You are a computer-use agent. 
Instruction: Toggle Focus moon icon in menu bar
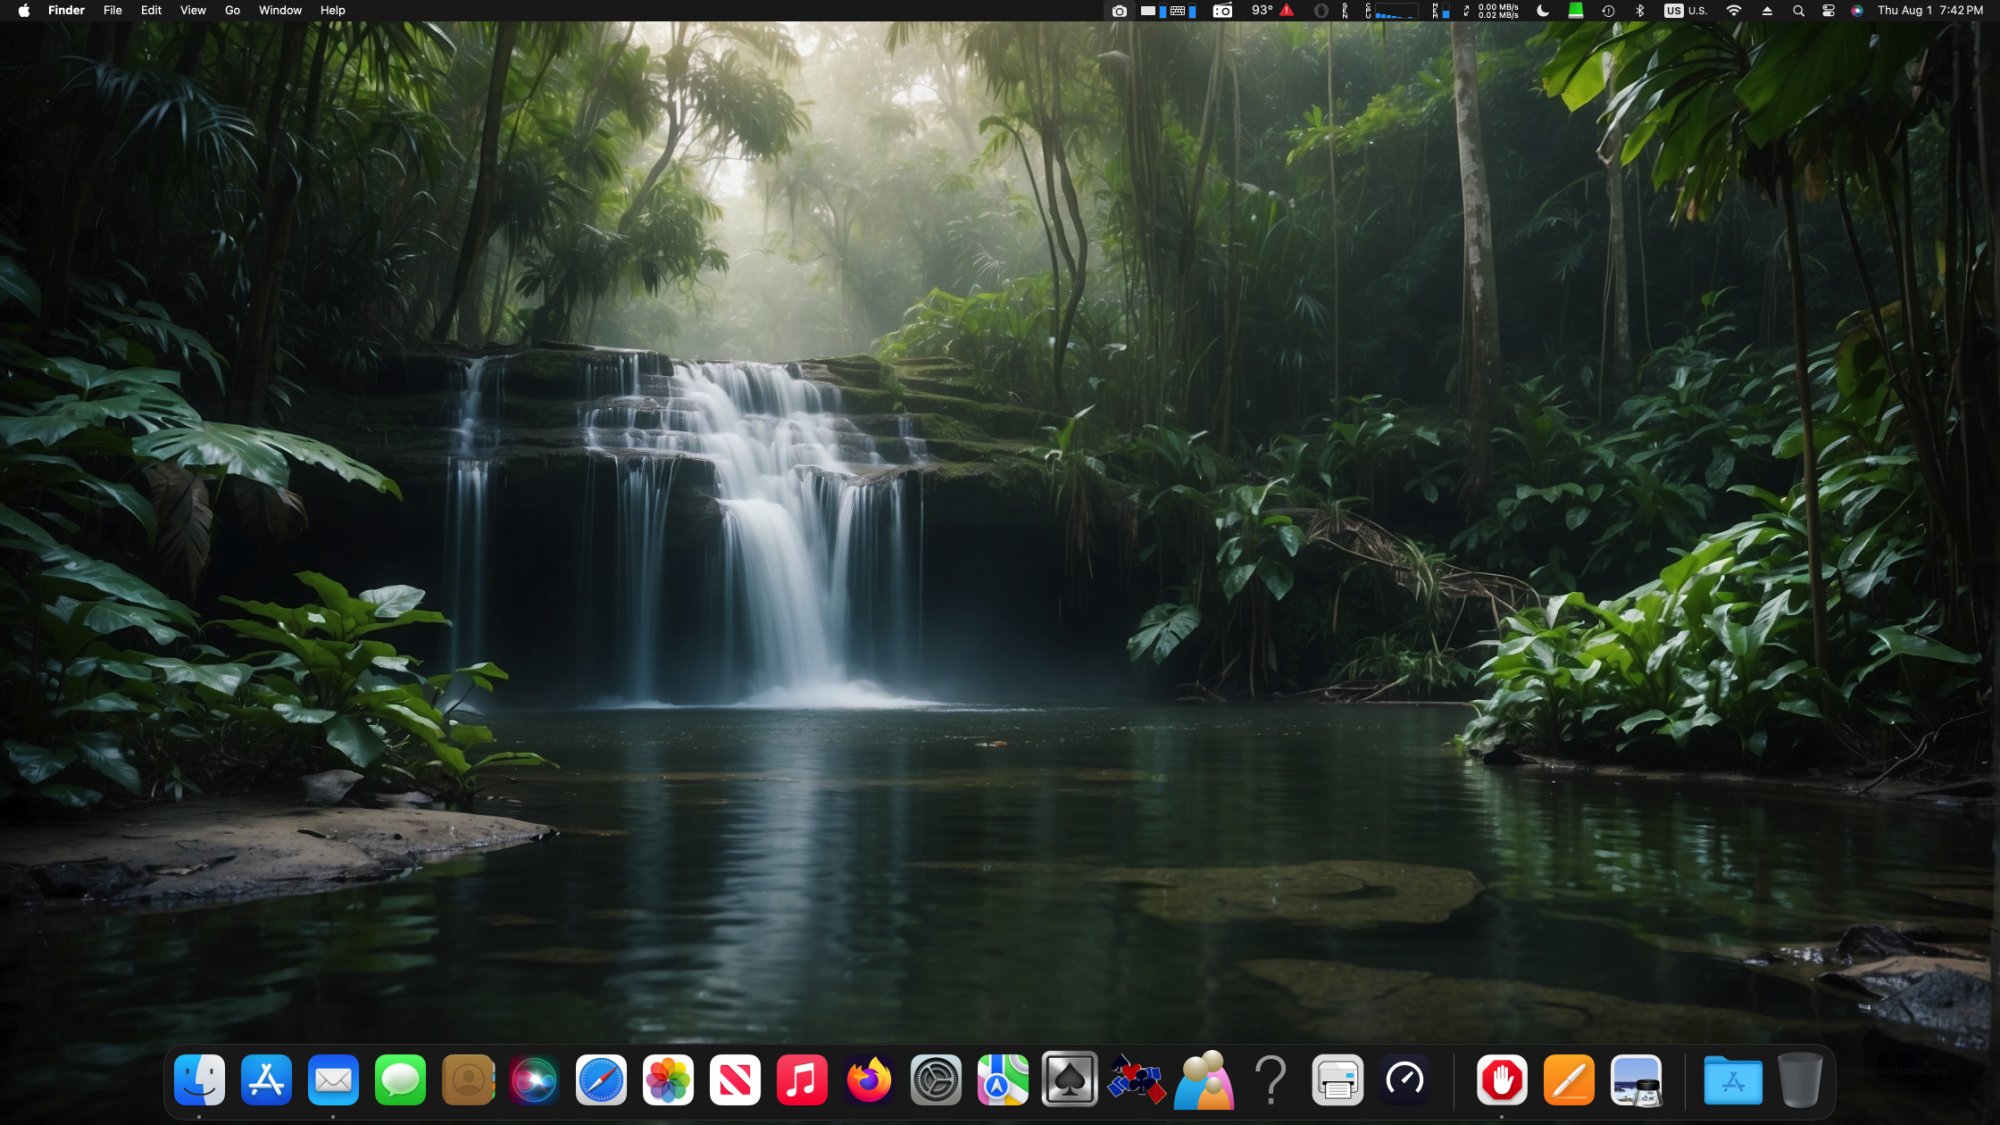(x=1543, y=10)
